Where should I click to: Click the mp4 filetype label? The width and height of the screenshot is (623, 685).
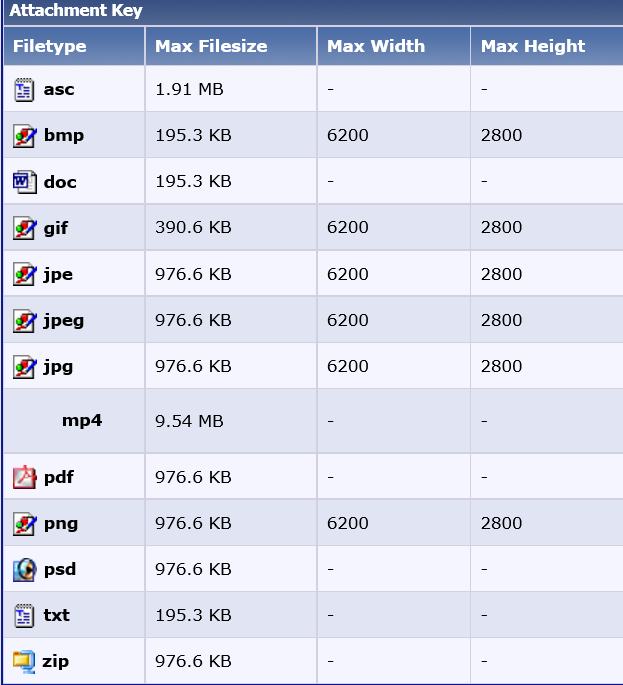[x=82, y=420]
